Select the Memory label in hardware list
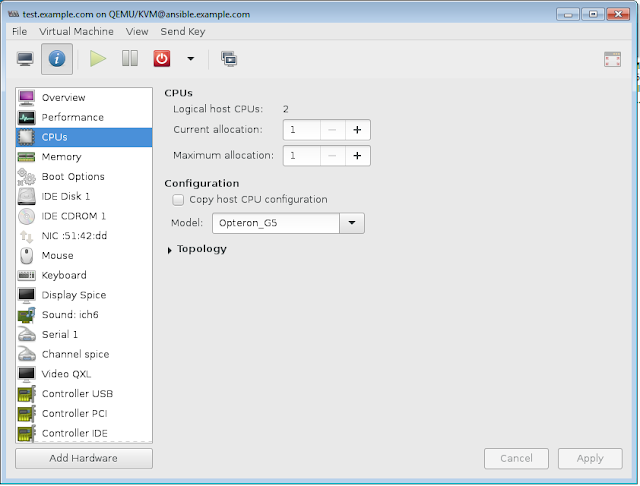 pyautogui.click(x=62, y=157)
